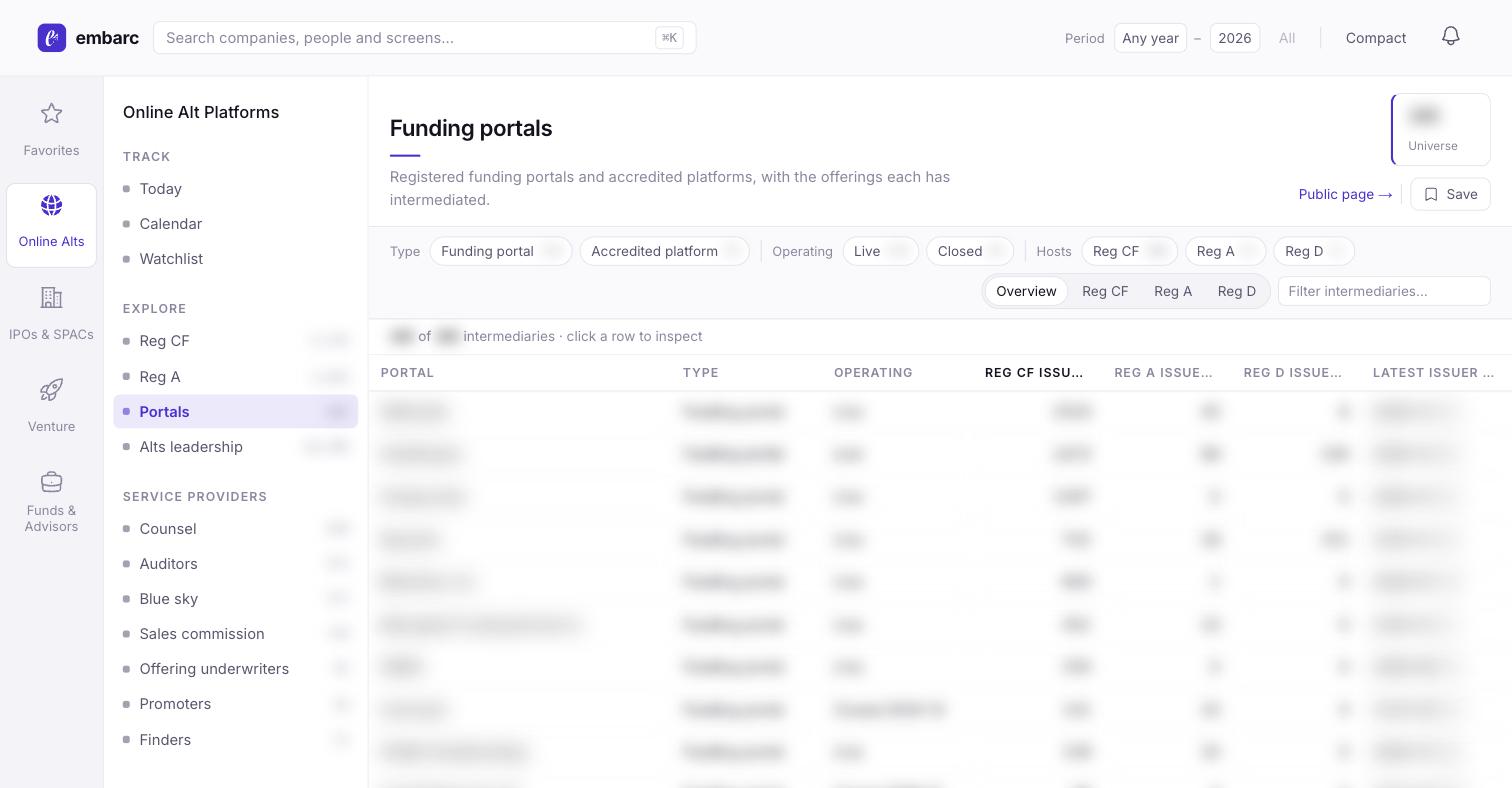Open Auditors service providers

236,564
